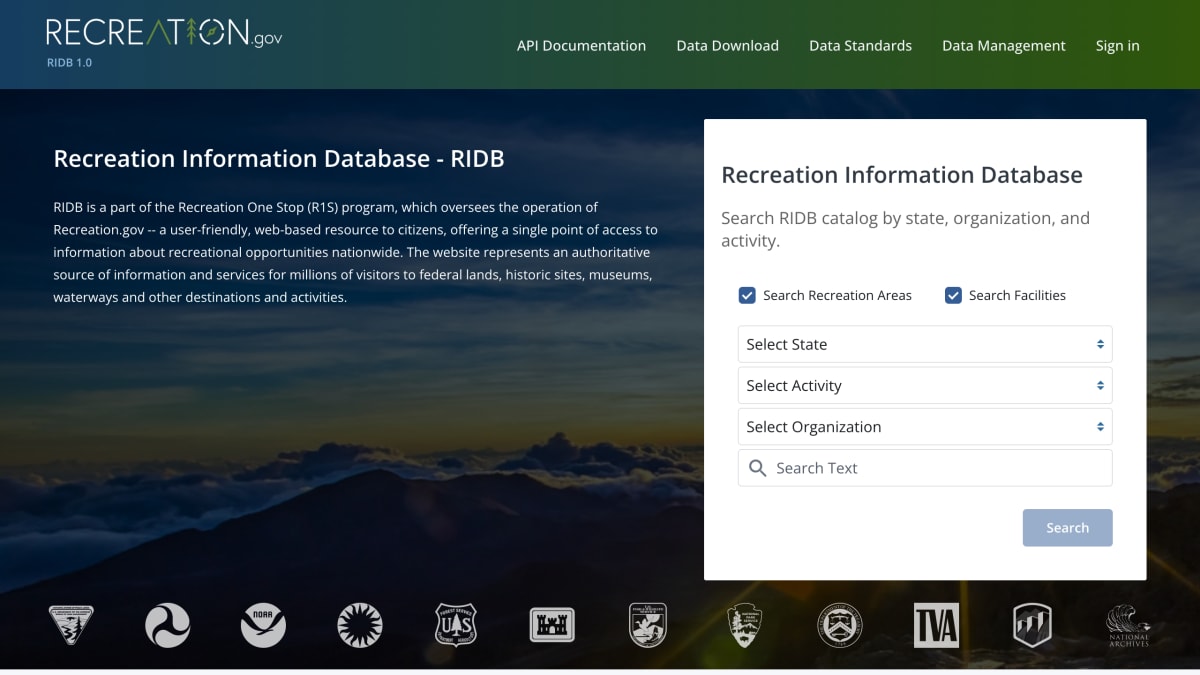Viewport: 1200px width, 675px height.
Task: Click the Department of Transportation triskelion logo
Action: pyautogui.click(x=167, y=625)
